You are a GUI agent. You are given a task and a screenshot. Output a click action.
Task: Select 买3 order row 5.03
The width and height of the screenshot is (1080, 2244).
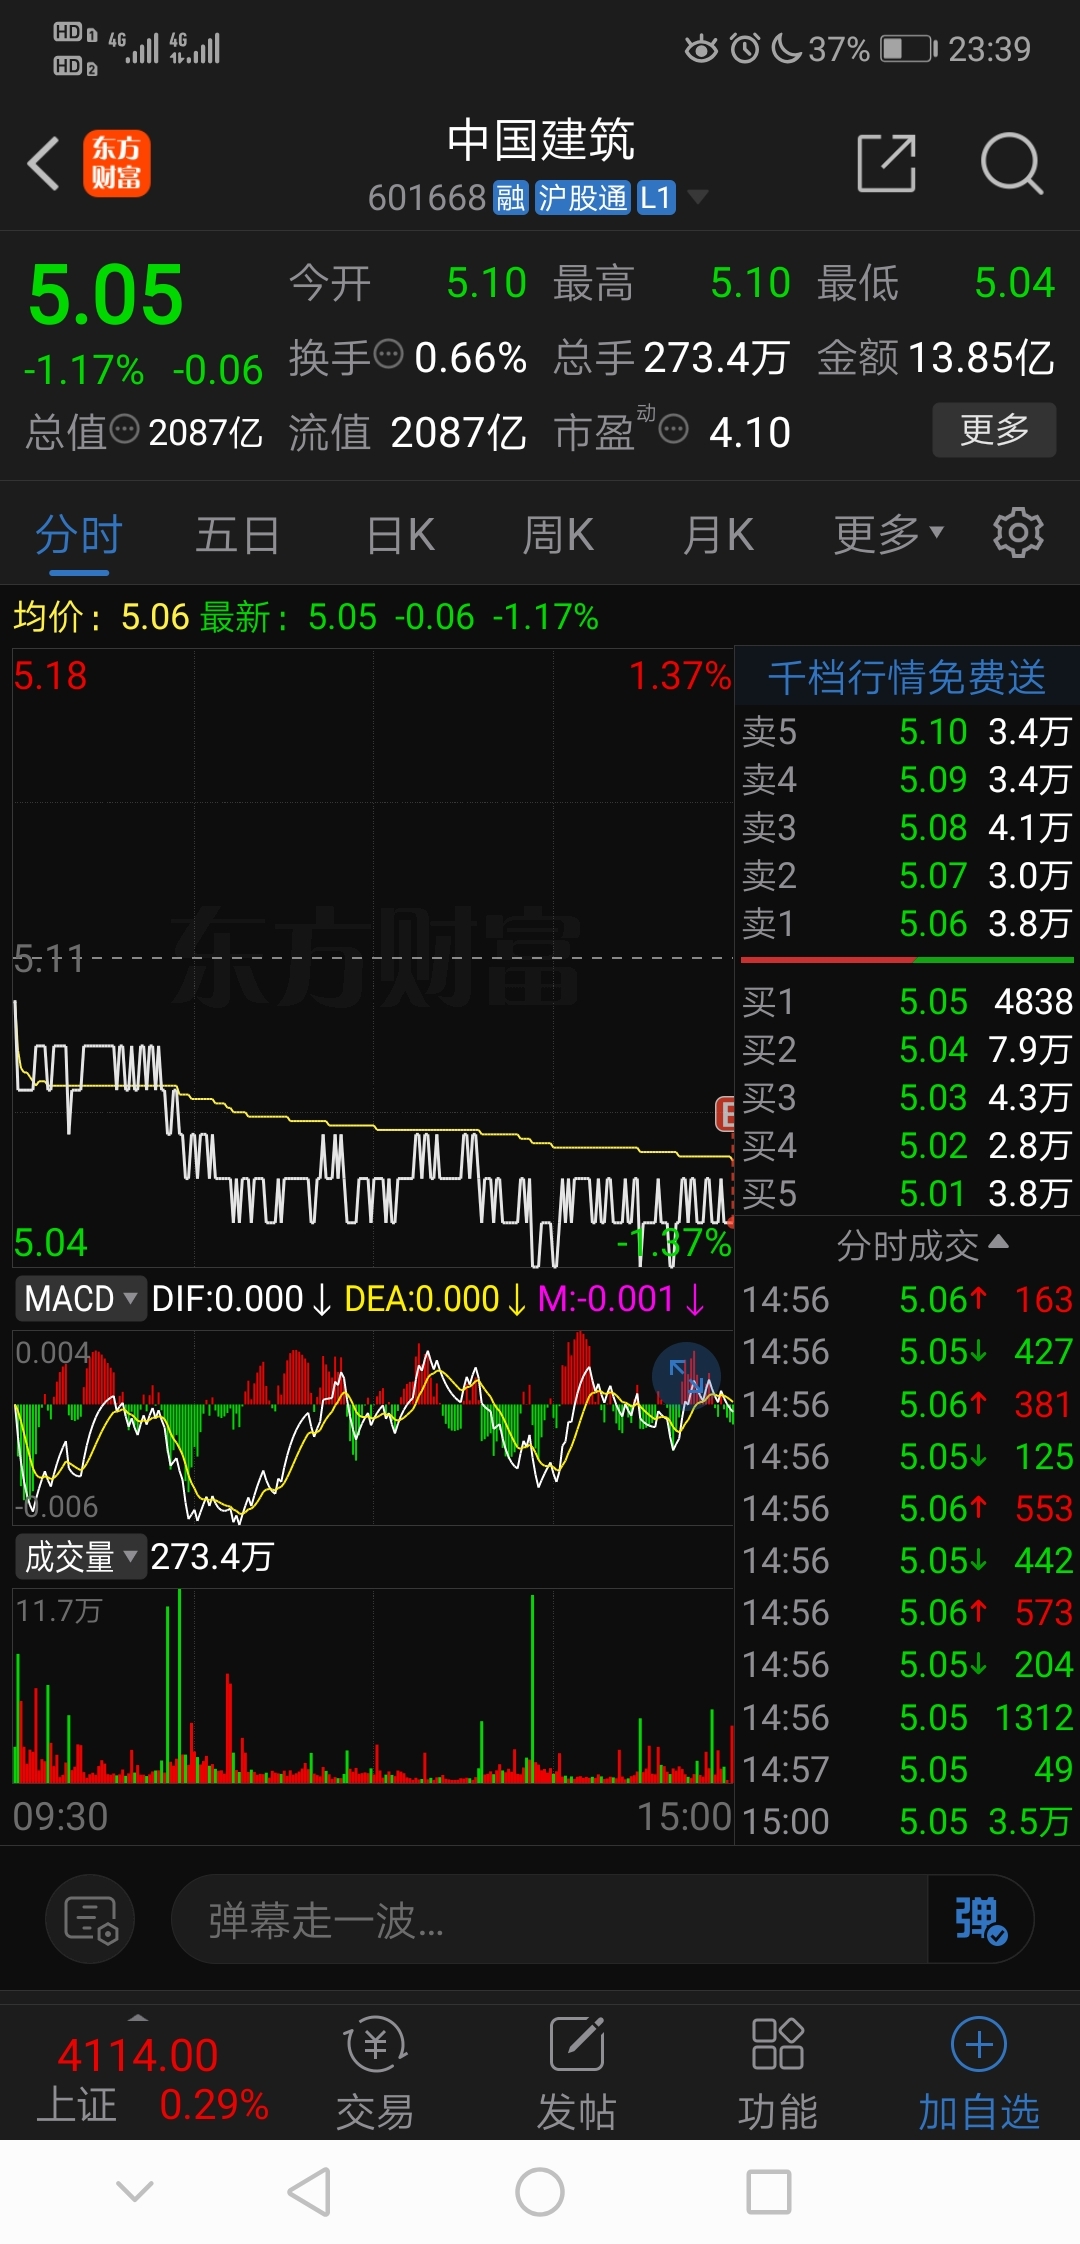[907, 1097]
